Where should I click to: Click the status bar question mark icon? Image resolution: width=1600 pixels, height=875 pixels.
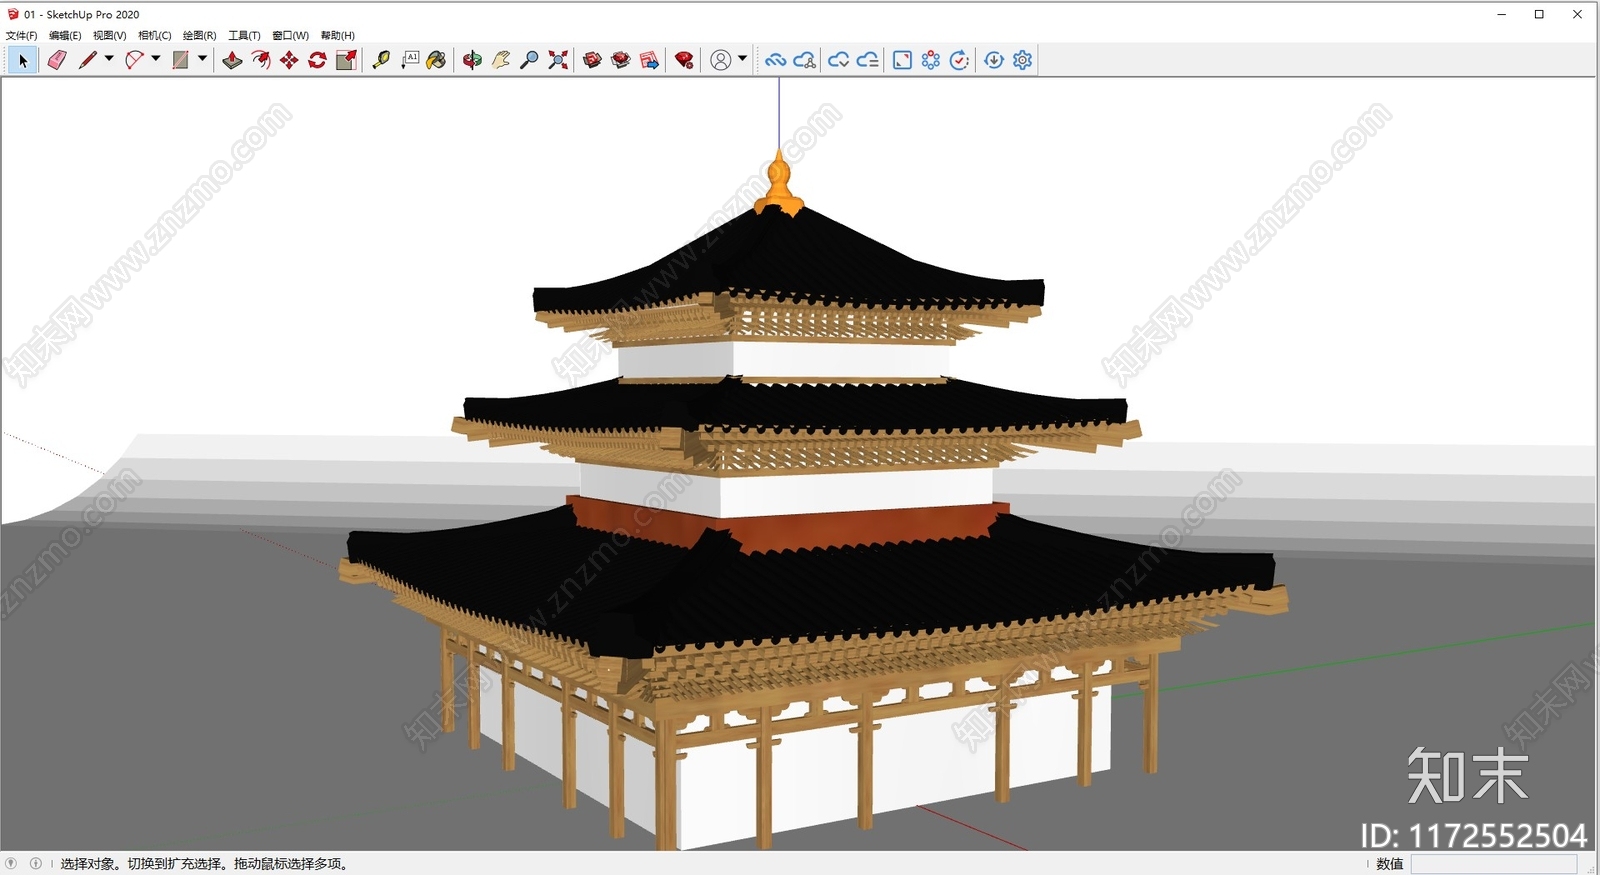click(x=11, y=863)
